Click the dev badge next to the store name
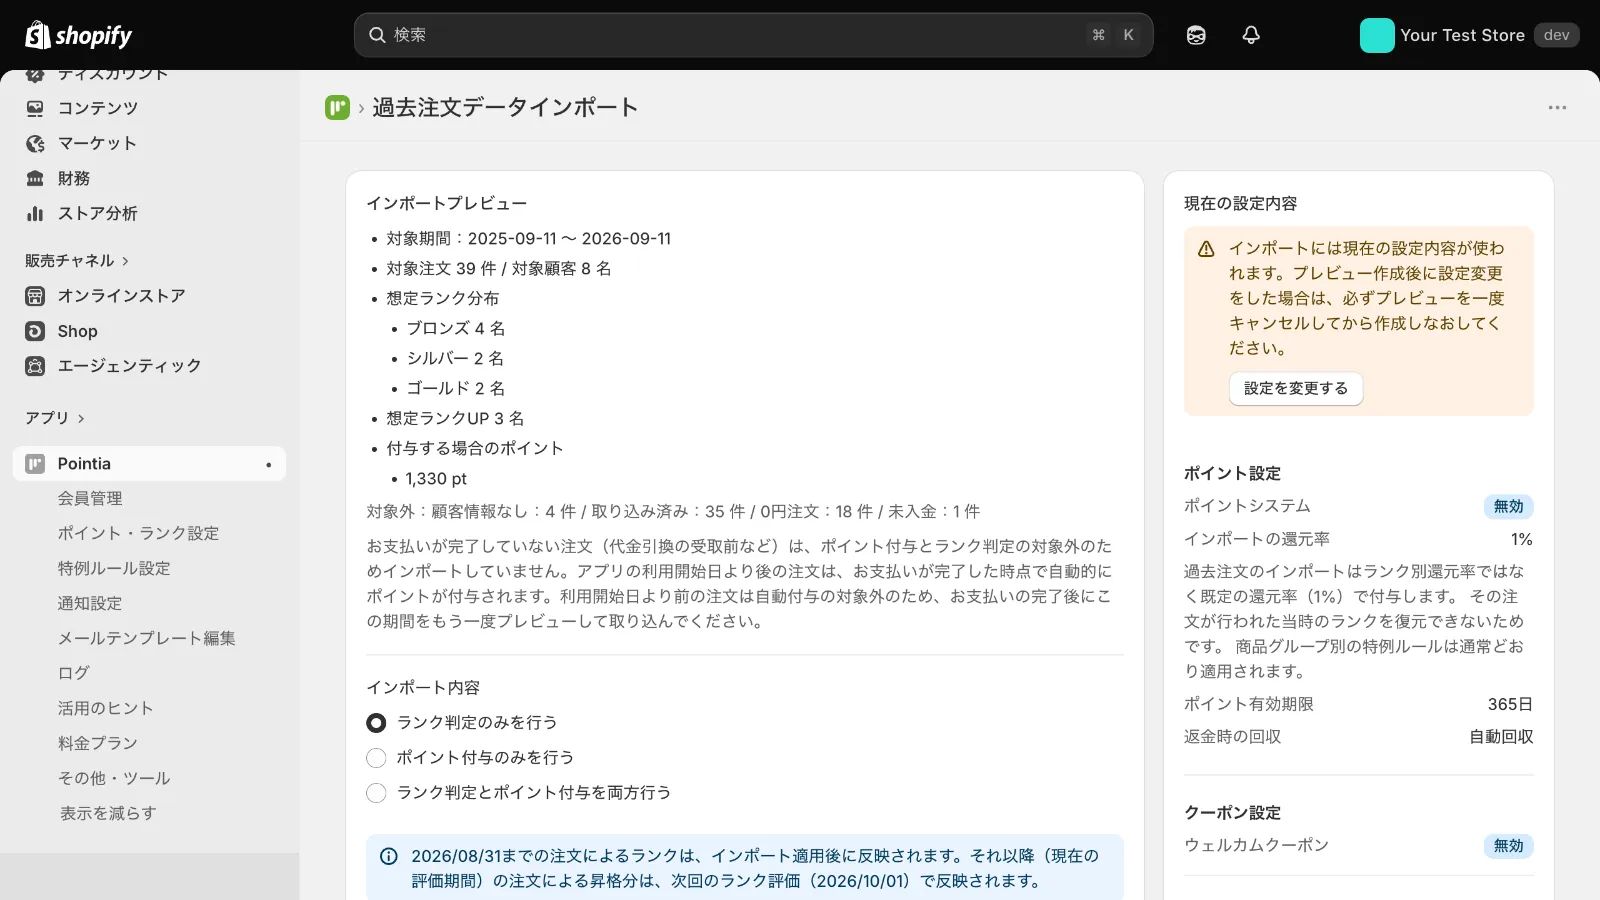This screenshot has width=1600, height=900. click(1556, 35)
